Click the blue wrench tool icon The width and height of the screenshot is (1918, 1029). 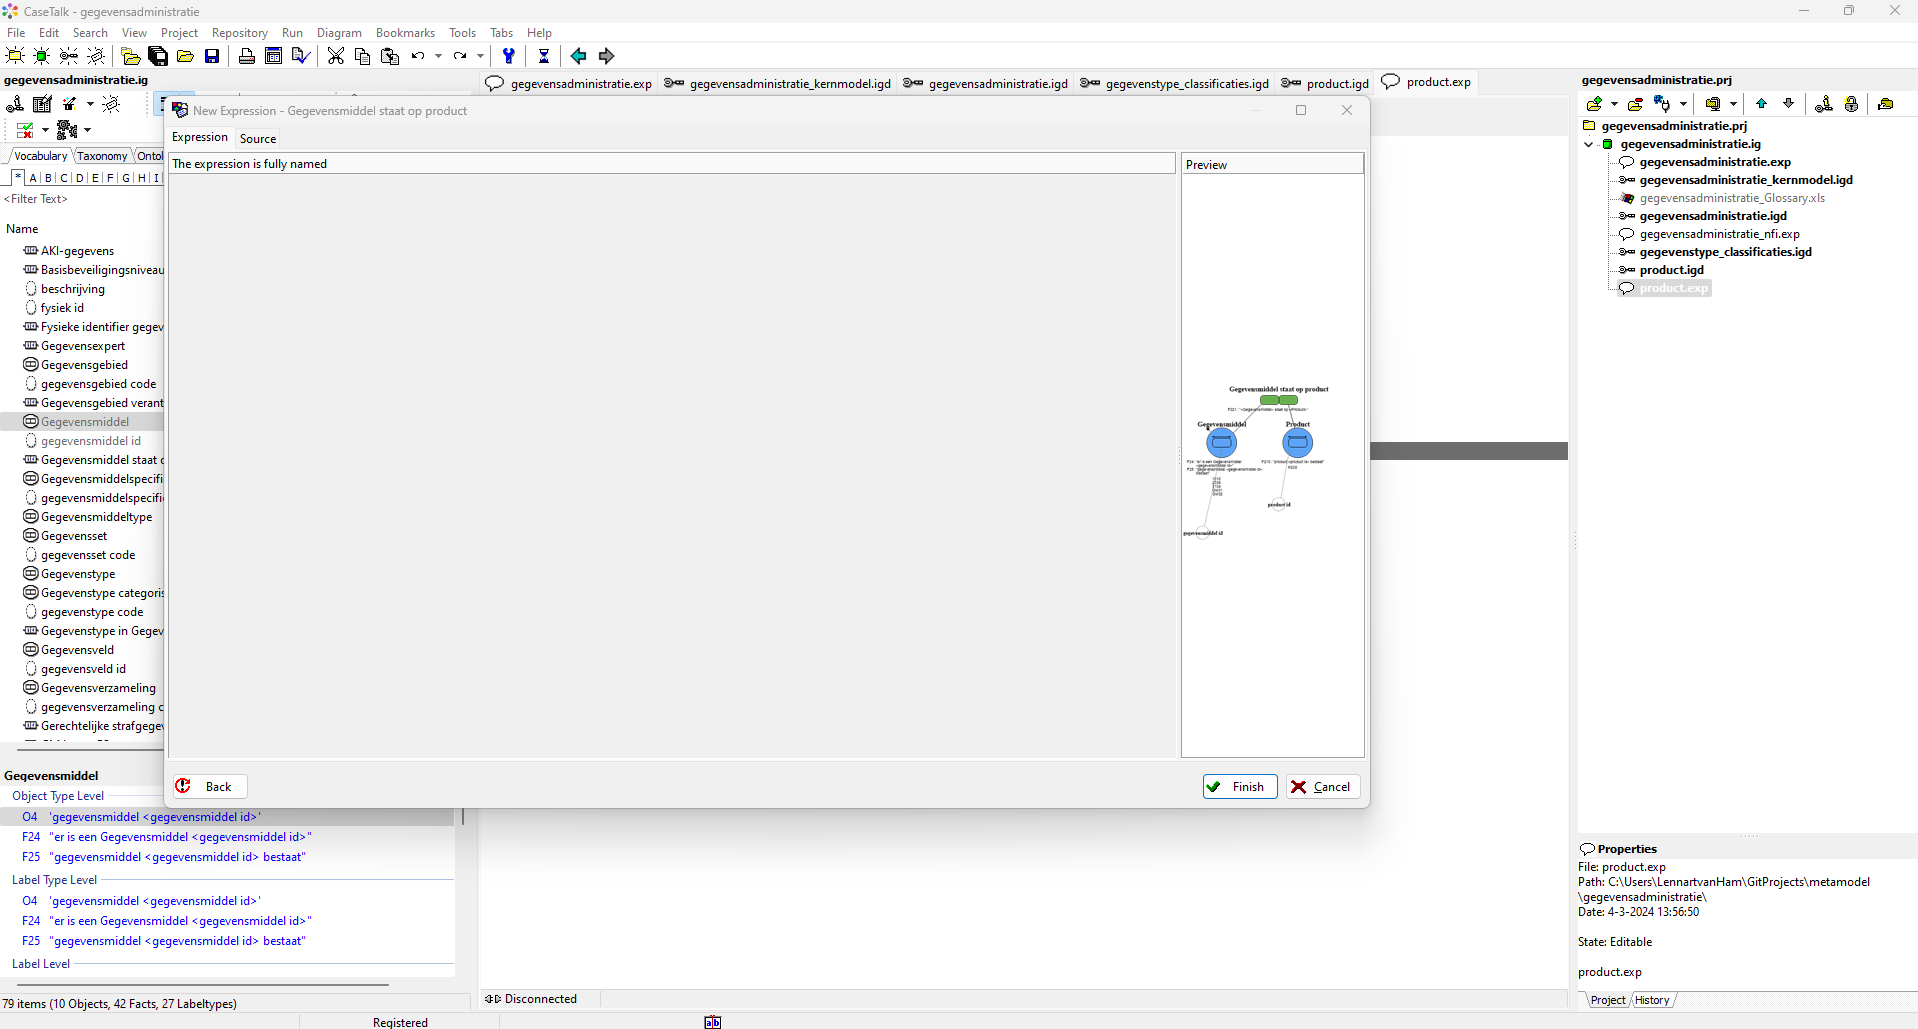click(509, 56)
